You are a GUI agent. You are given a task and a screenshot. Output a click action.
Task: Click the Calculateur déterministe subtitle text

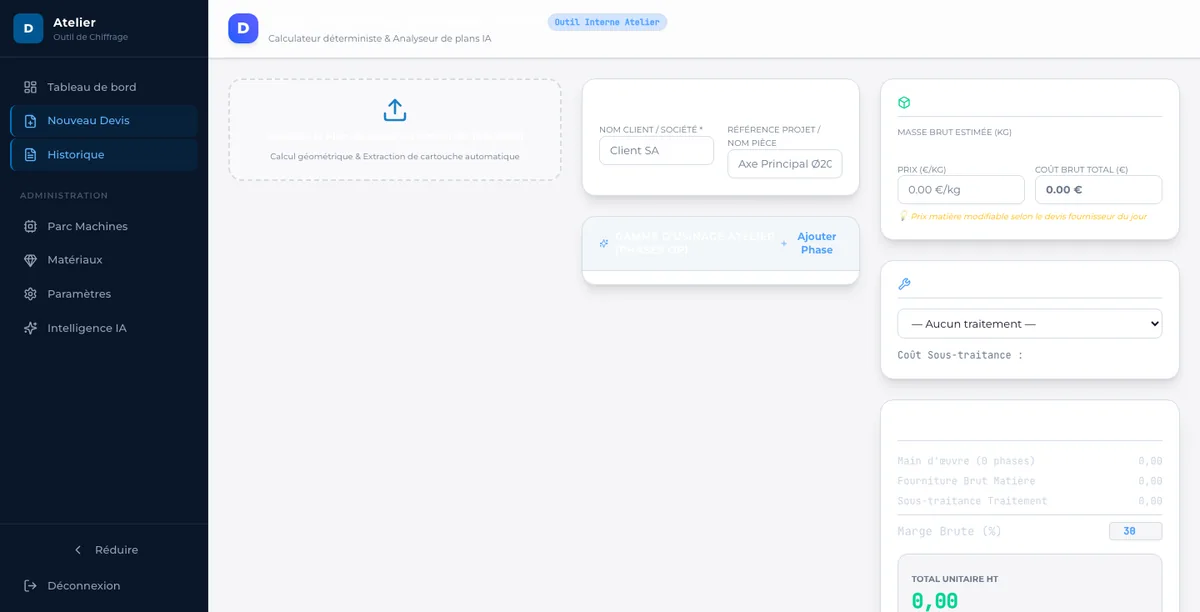[x=380, y=39]
